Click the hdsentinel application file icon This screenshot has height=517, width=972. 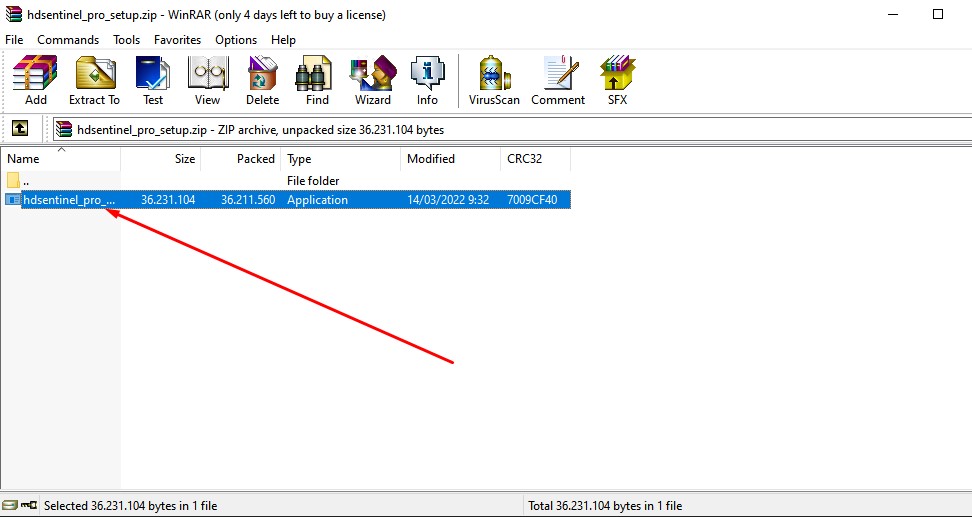pos(12,200)
